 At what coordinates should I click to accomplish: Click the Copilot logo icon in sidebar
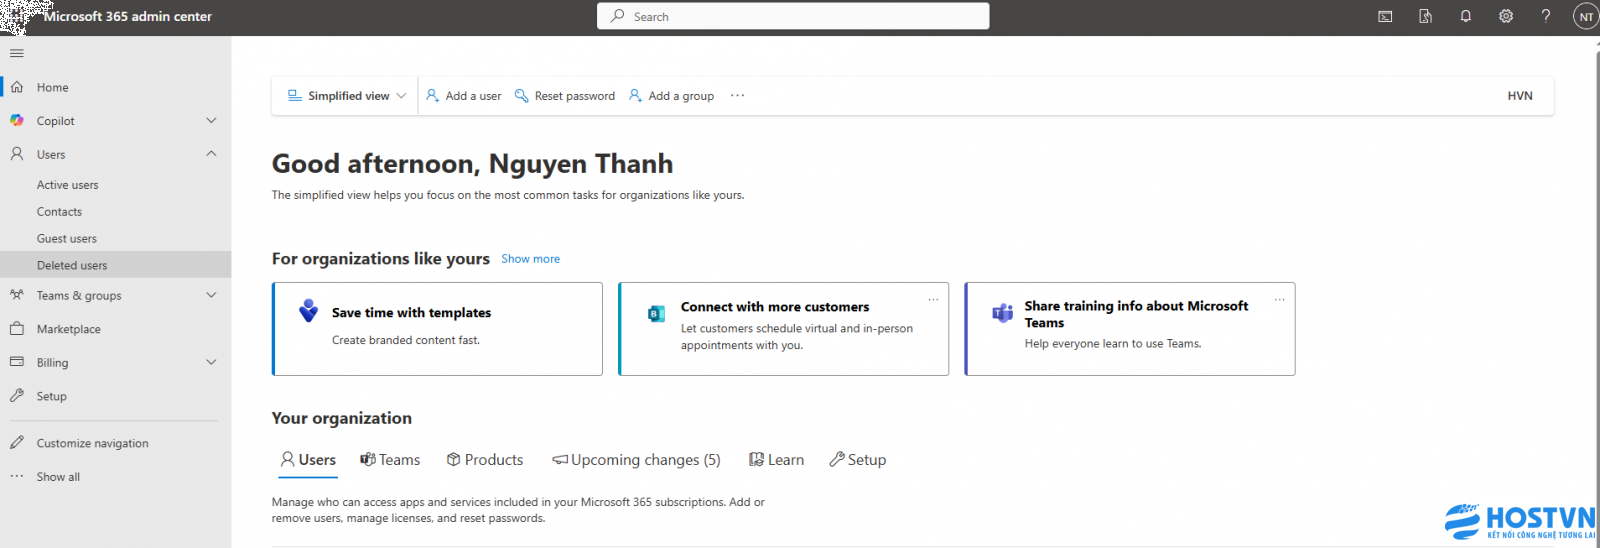pos(17,120)
